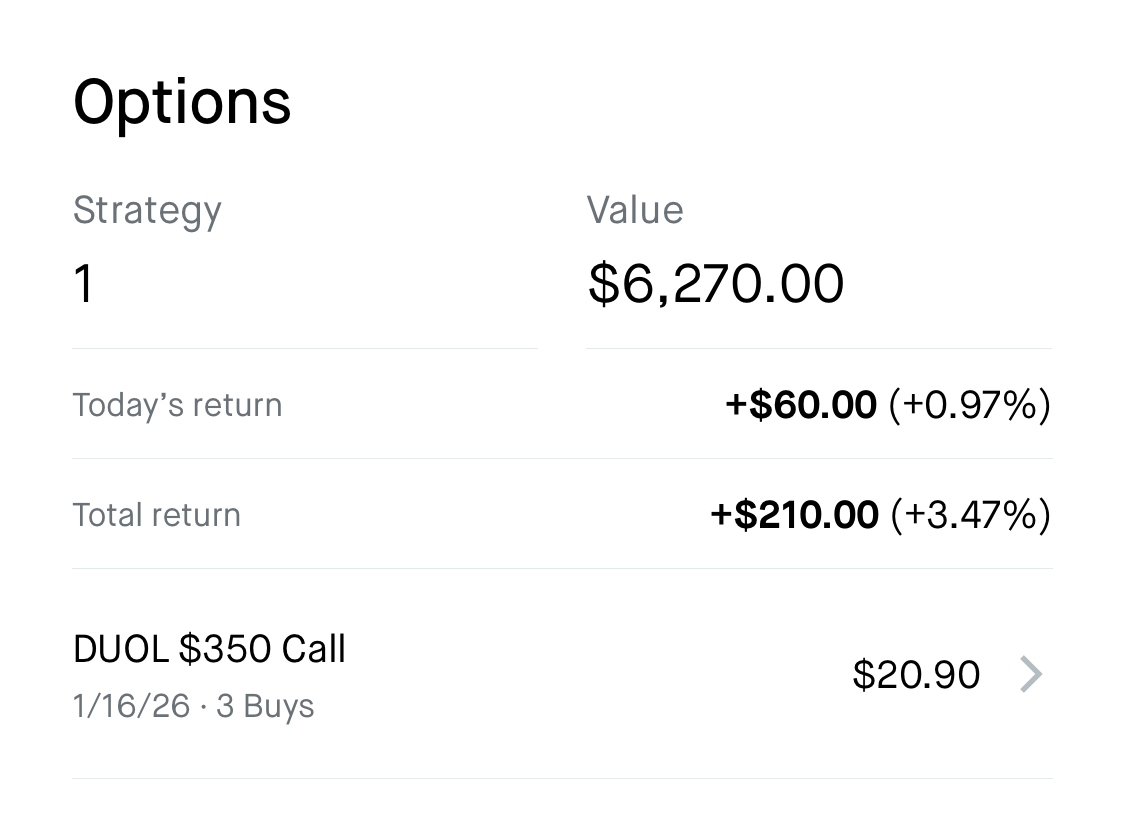Click the strategy count of 1

[84, 284]
